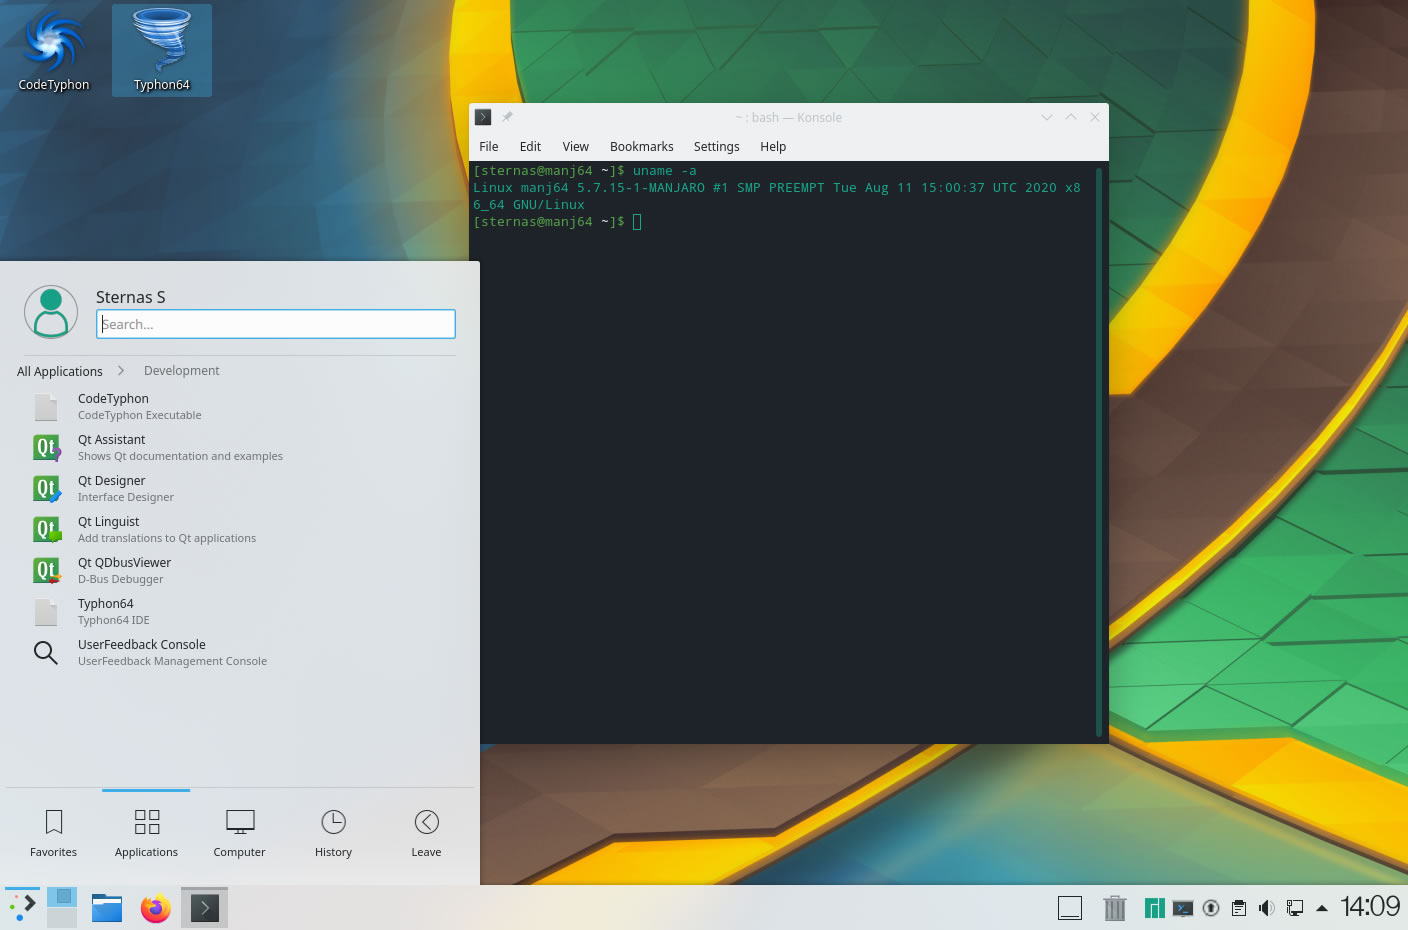The height and width of the screenshot is (930, 1408).
Task: Click the Konsole vertical scrollbar
Action: [1099, 452]
